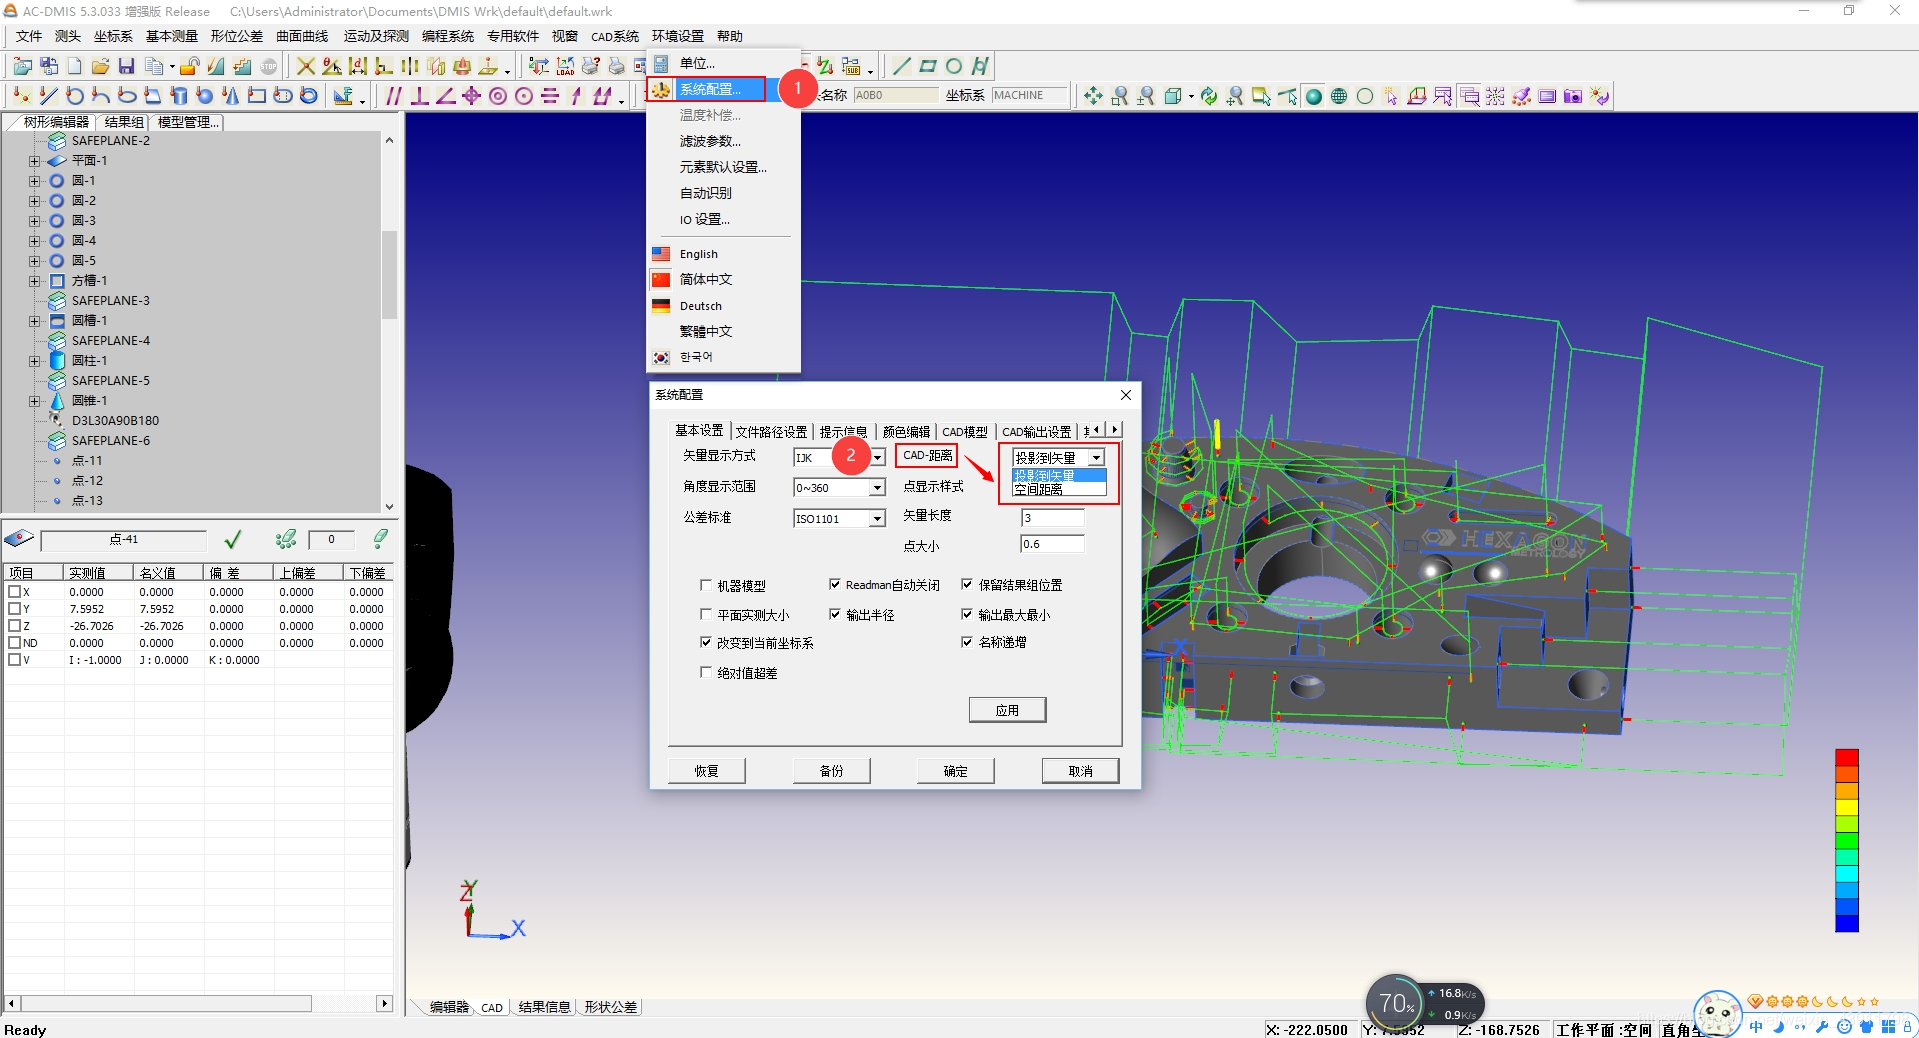Click the Save diskette icon in toolbar
This screenshot has height=1038, width=1919.
point(126,66)
